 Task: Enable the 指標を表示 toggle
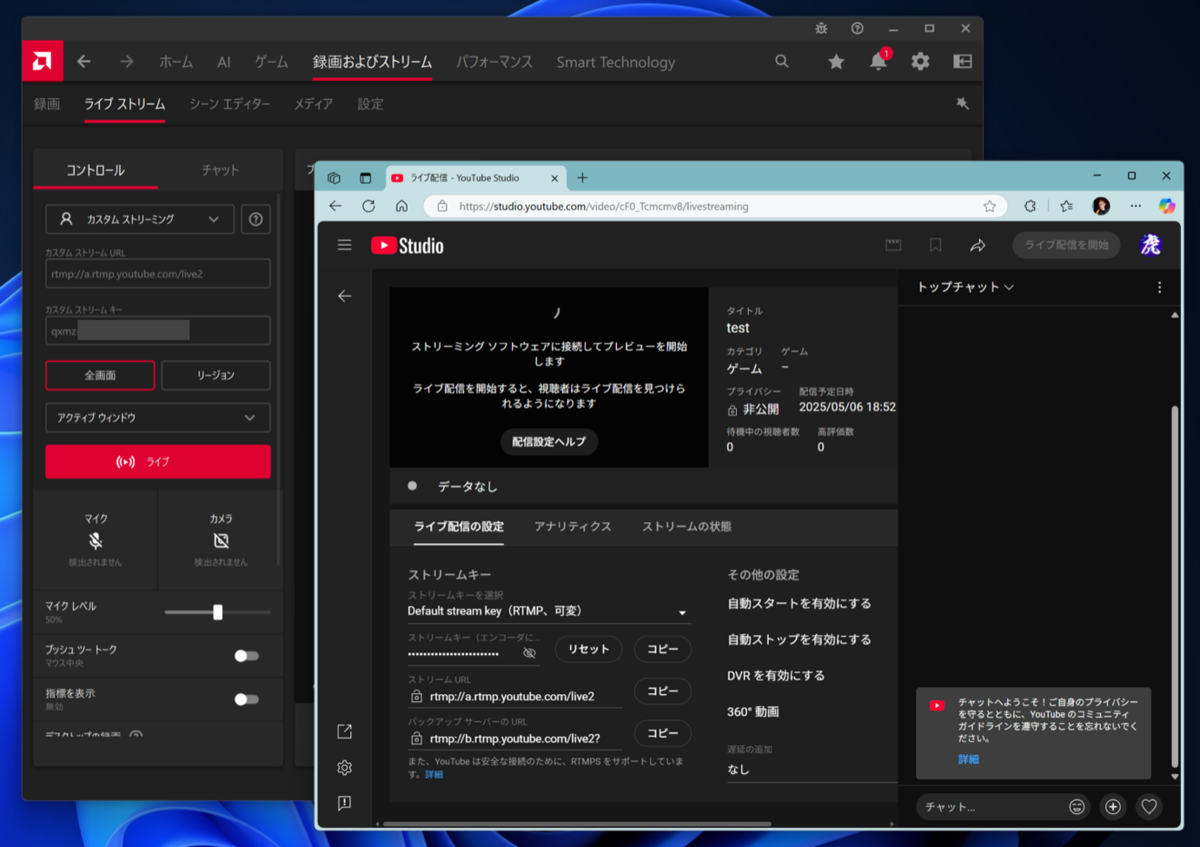246,699
